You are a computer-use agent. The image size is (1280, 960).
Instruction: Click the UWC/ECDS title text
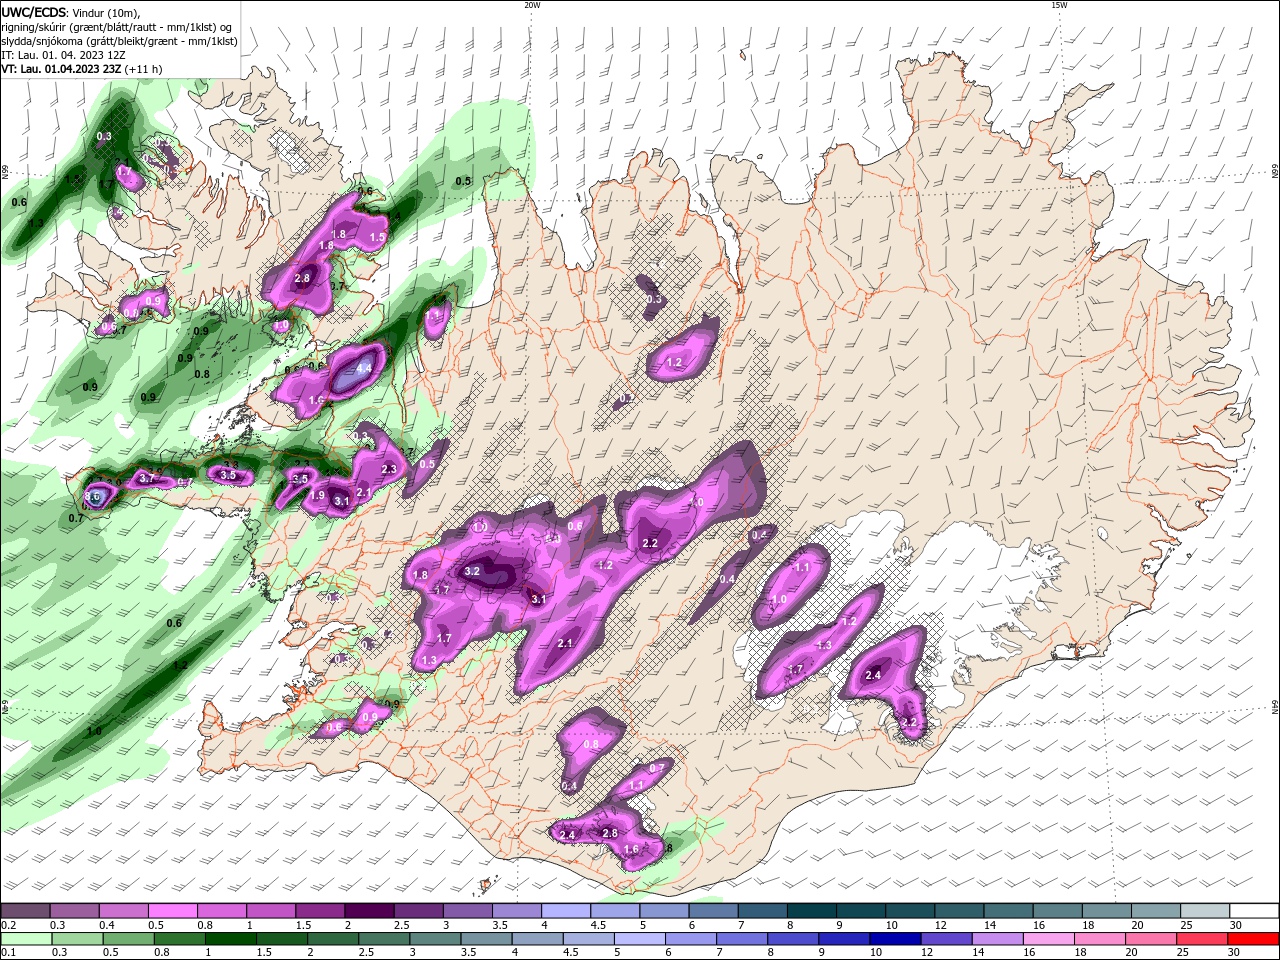tap(34, 12)
